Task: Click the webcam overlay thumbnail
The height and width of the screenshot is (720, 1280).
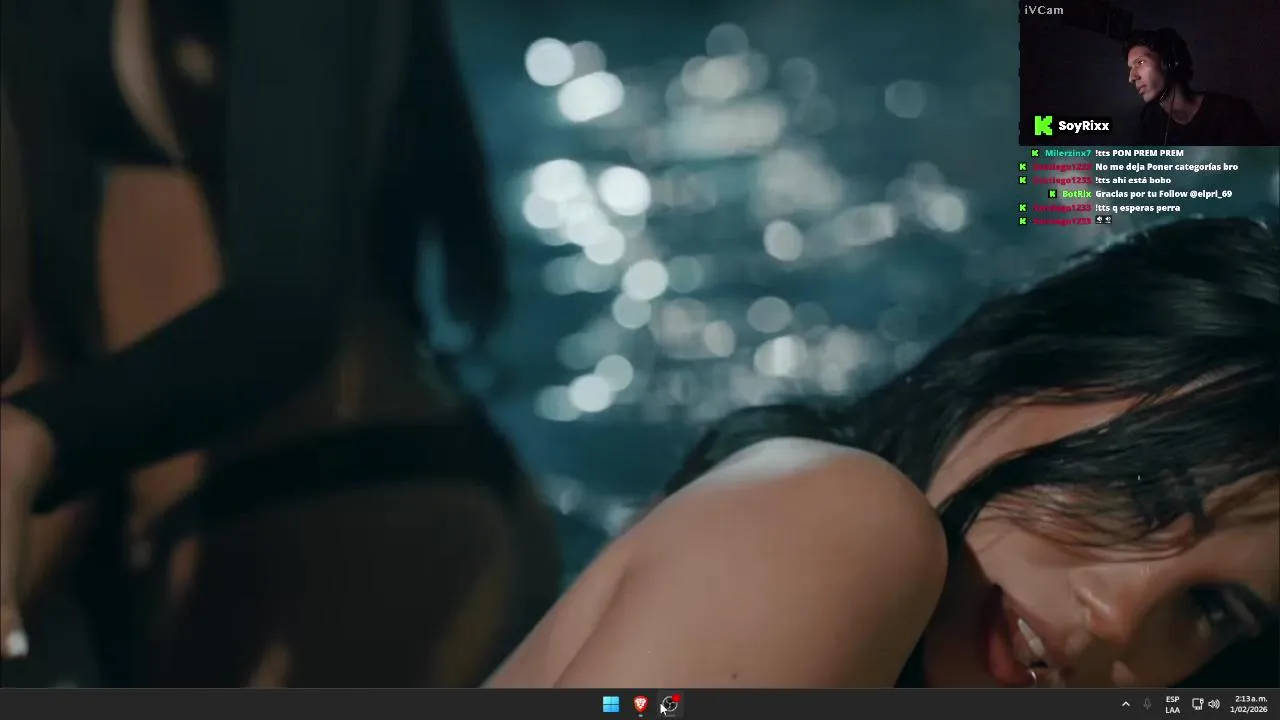Action: tap(1149, 73)
